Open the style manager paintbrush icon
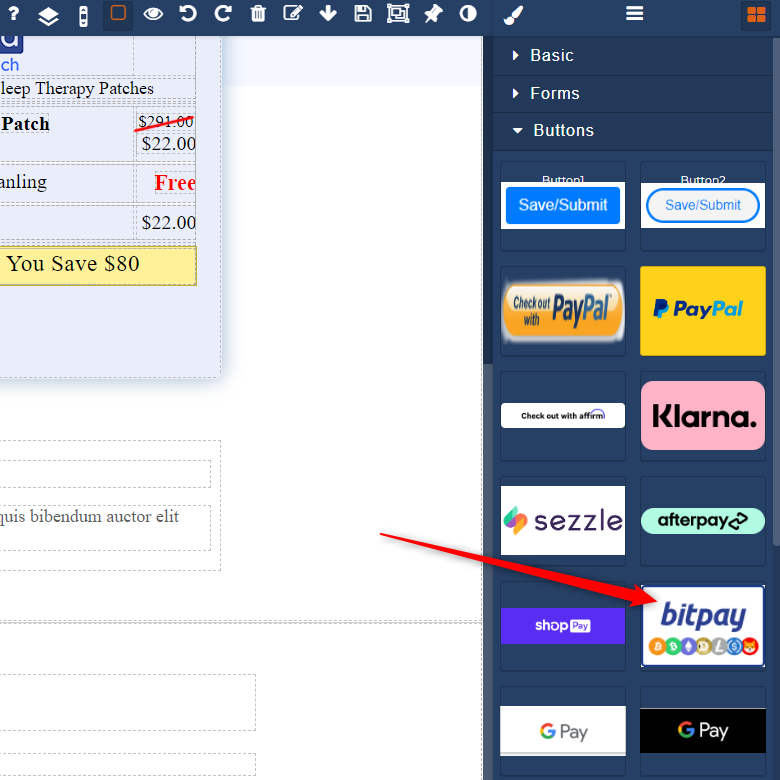780x780 pixels. click(512, 14)
